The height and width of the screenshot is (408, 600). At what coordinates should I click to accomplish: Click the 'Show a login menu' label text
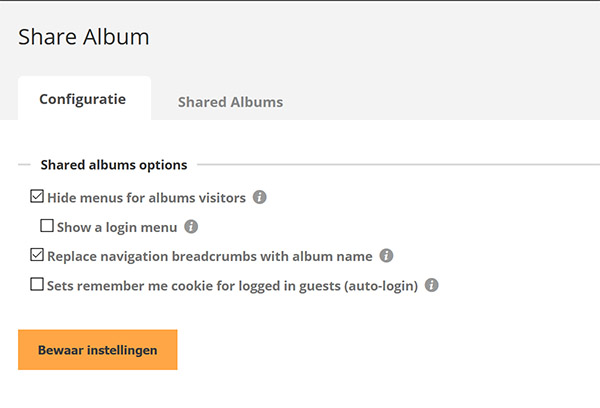pyautogui.click(x=117, y=227)
